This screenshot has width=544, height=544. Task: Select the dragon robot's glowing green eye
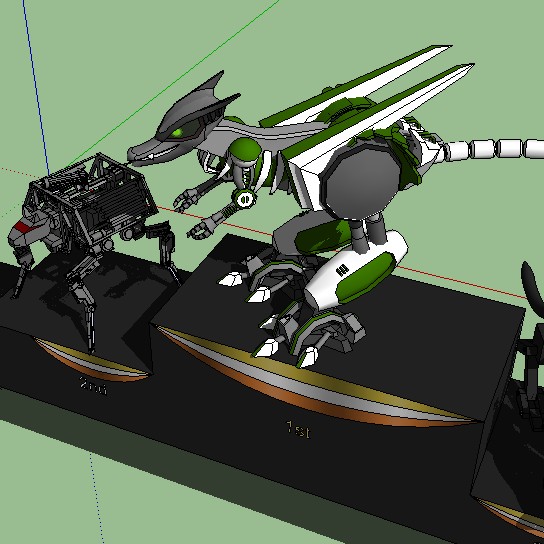point(178,133)
